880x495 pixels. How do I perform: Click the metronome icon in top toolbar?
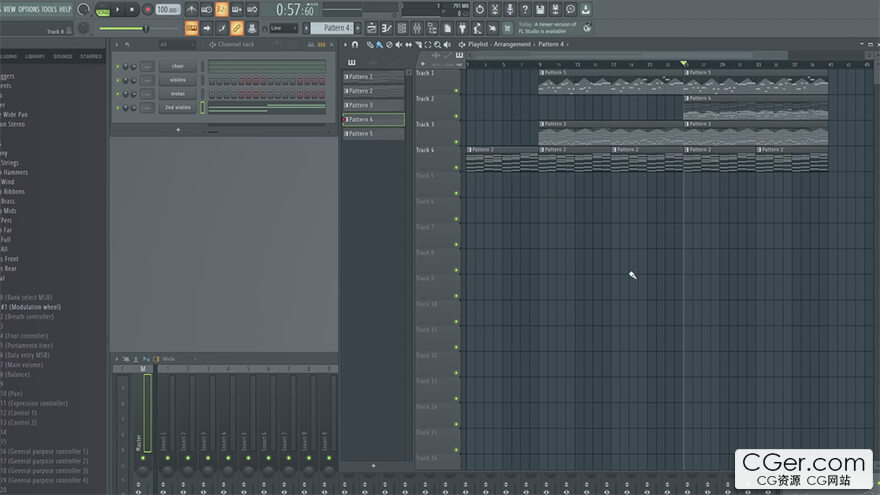tap(191, 9)
